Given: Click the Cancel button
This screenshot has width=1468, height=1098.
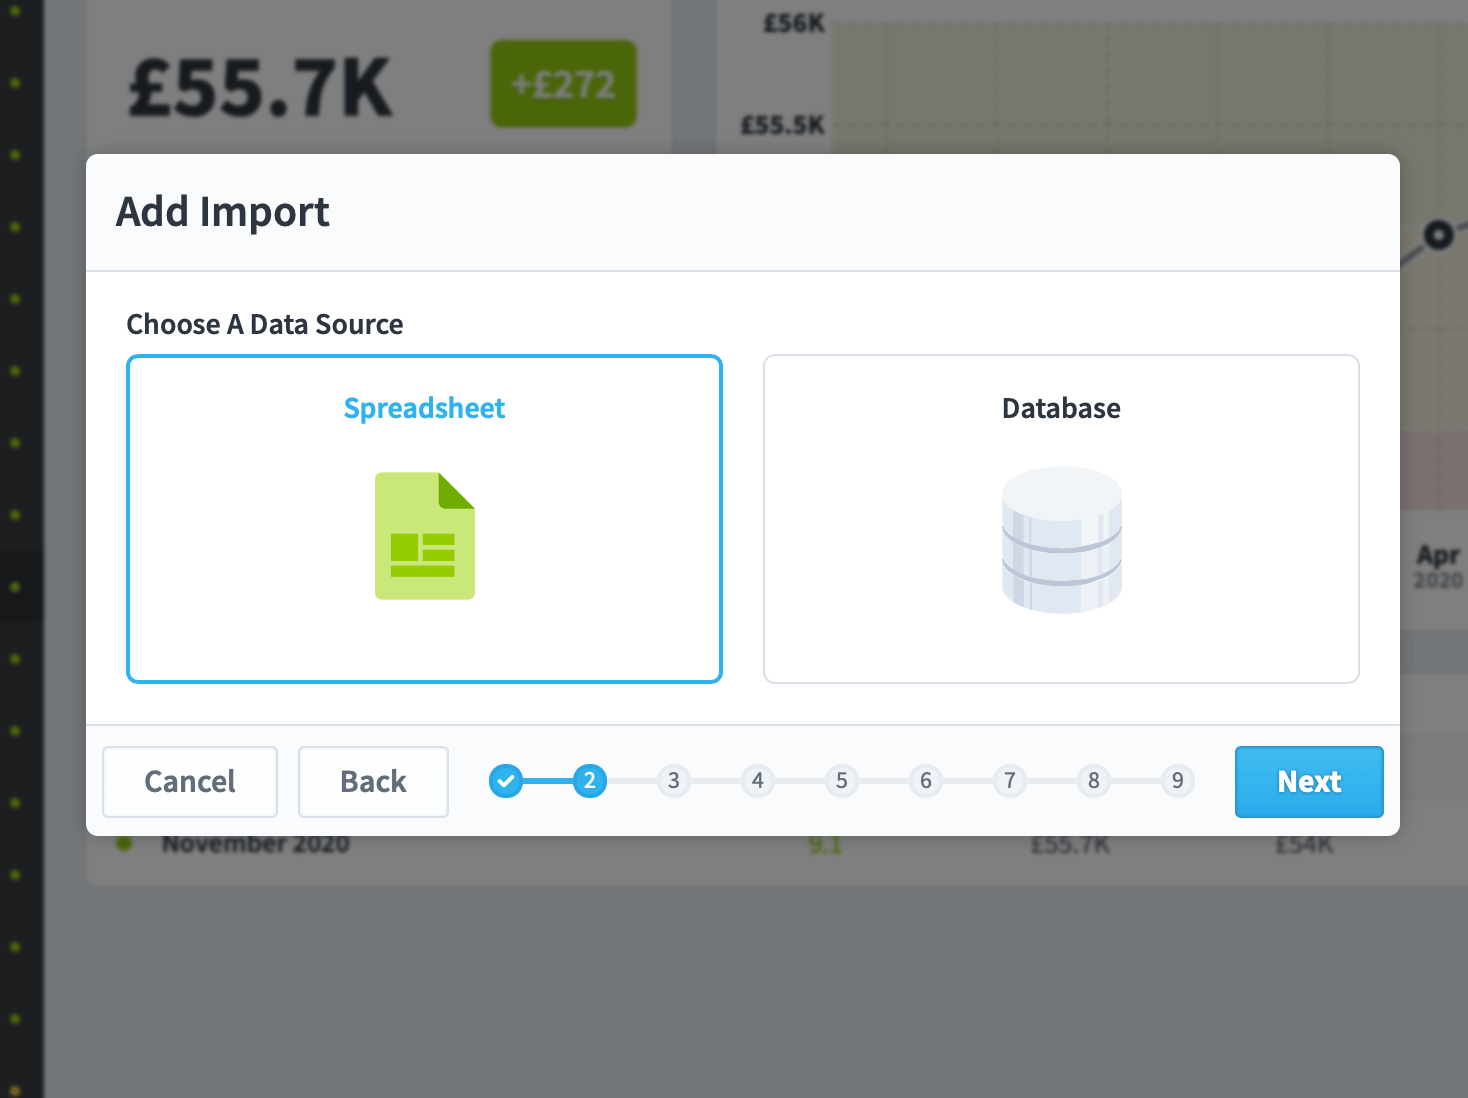Looking at the screenshot, I should (x=189, y=782).
